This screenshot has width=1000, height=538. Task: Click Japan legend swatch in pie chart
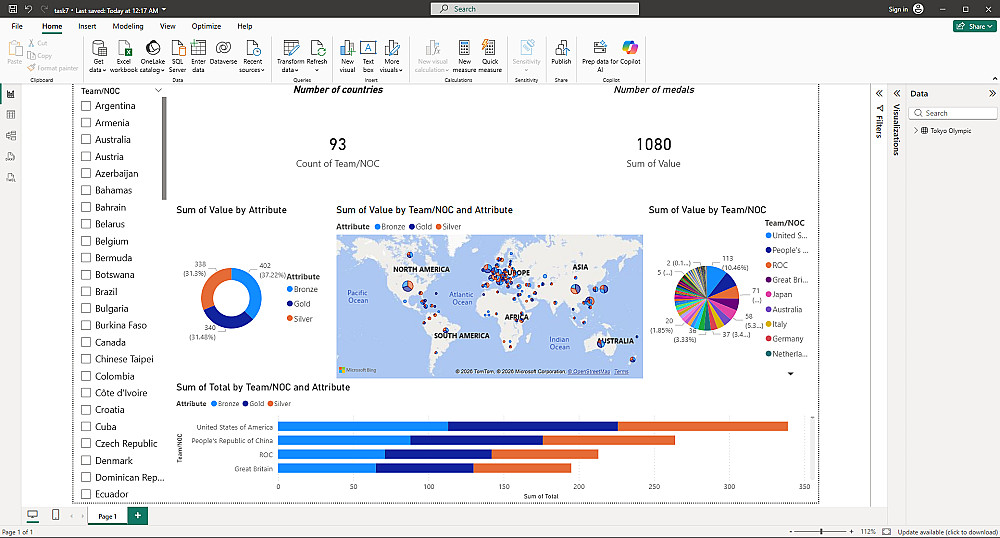click(x=768, y=294)
